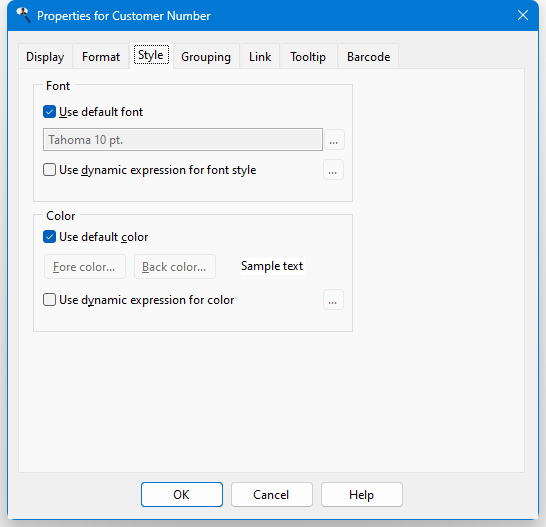This screenshot has height=527, width=546.
Task: Click the Tahoma 10 pt. font field
Action: (x=183, y=140)
